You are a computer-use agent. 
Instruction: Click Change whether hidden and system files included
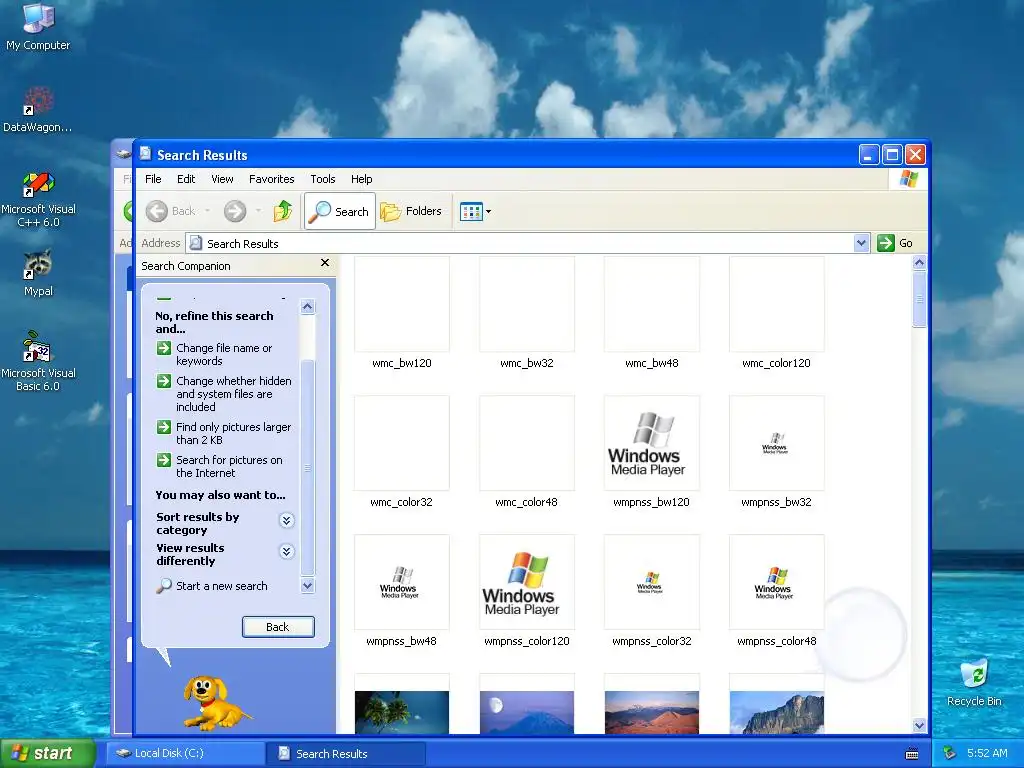coord(225,394)
